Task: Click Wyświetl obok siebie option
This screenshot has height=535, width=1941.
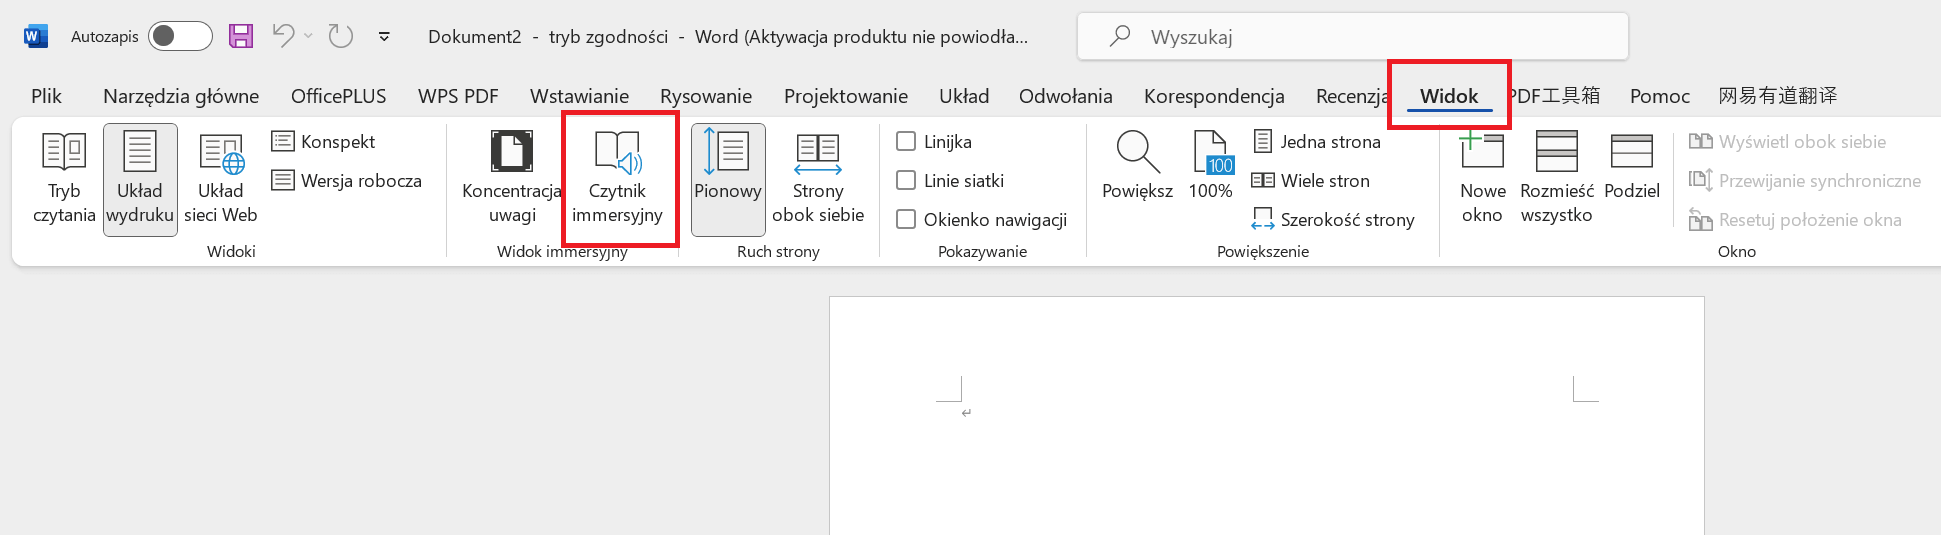Action: [x=1788, y=142]
